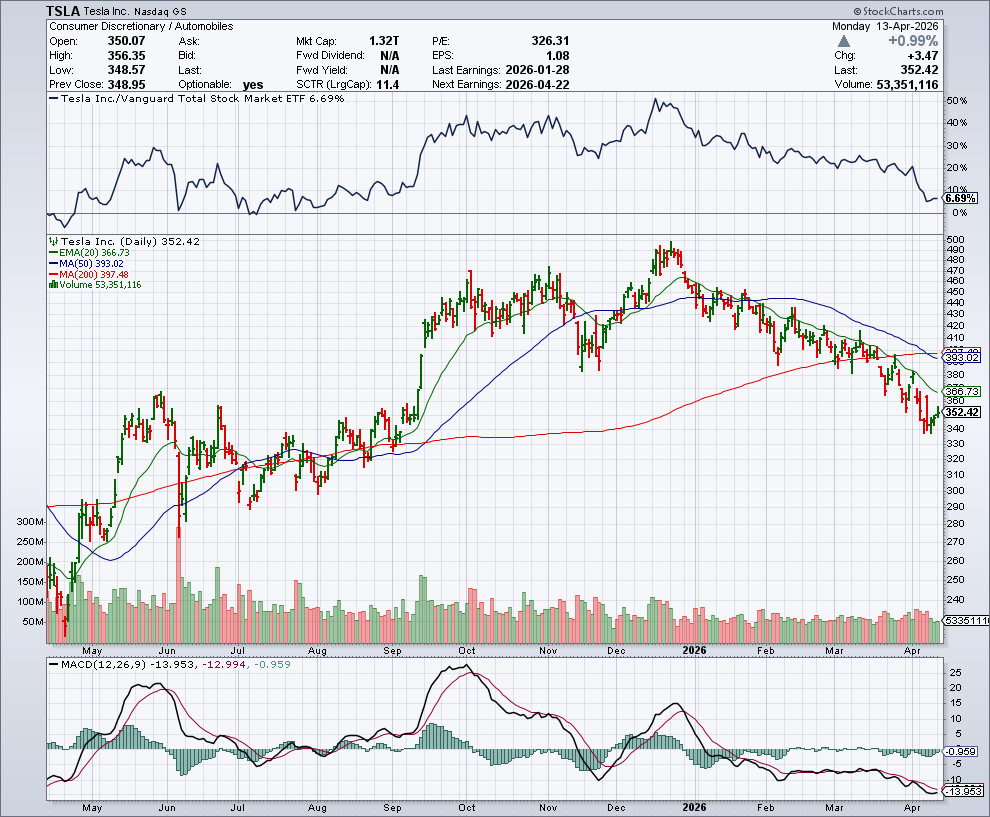Click the P/E value 326.31
The image size is (990, 817).
click(550, 40)
